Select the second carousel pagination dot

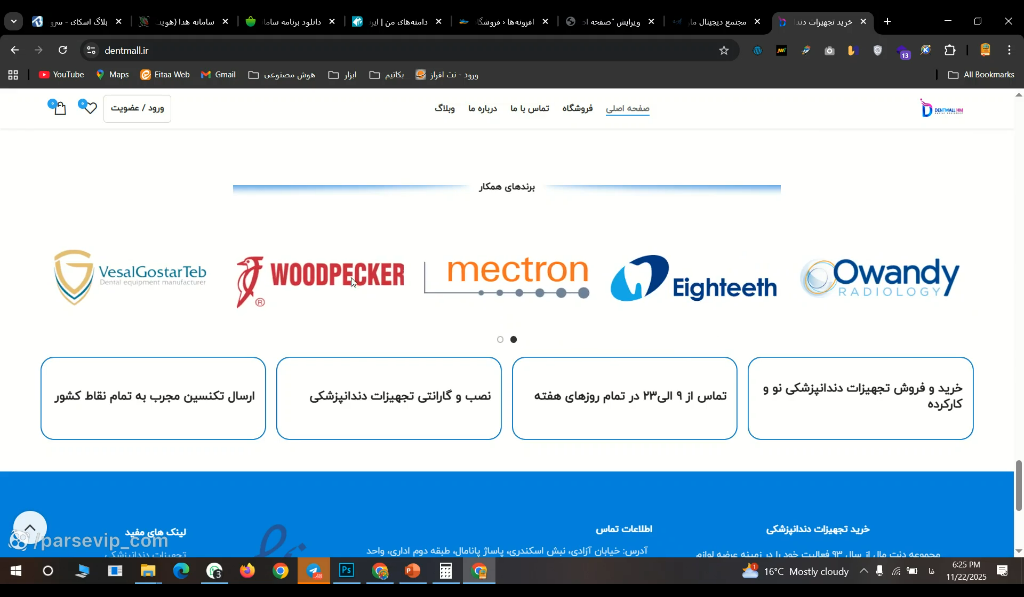[514, 340]
